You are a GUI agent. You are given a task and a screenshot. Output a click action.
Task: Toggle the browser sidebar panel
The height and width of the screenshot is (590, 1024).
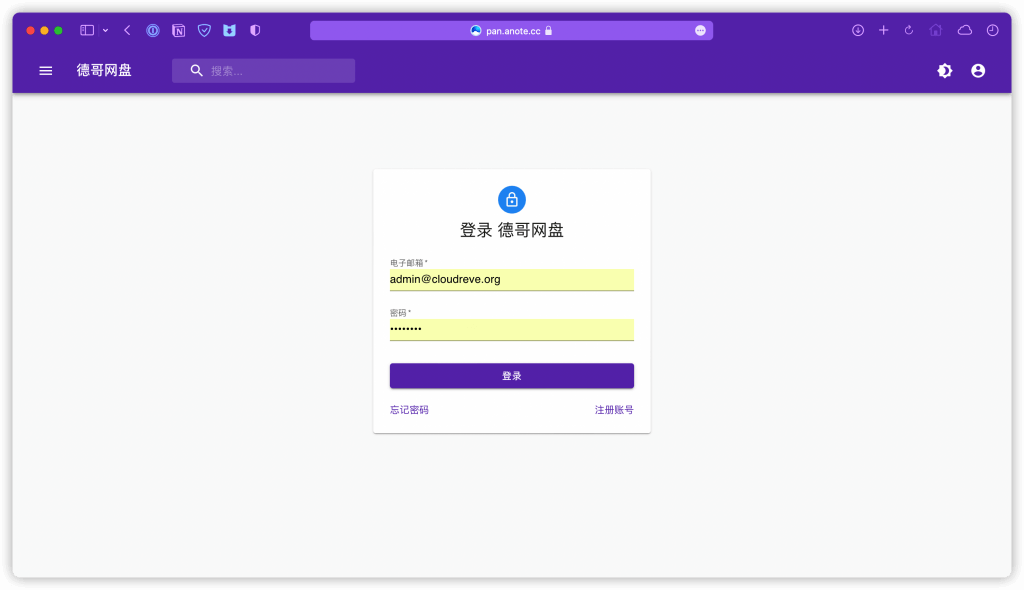point(87,30)
